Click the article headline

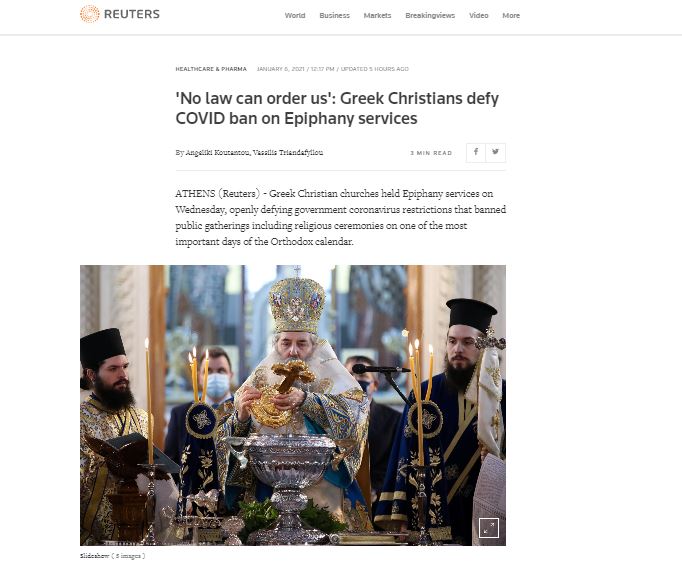337,108
